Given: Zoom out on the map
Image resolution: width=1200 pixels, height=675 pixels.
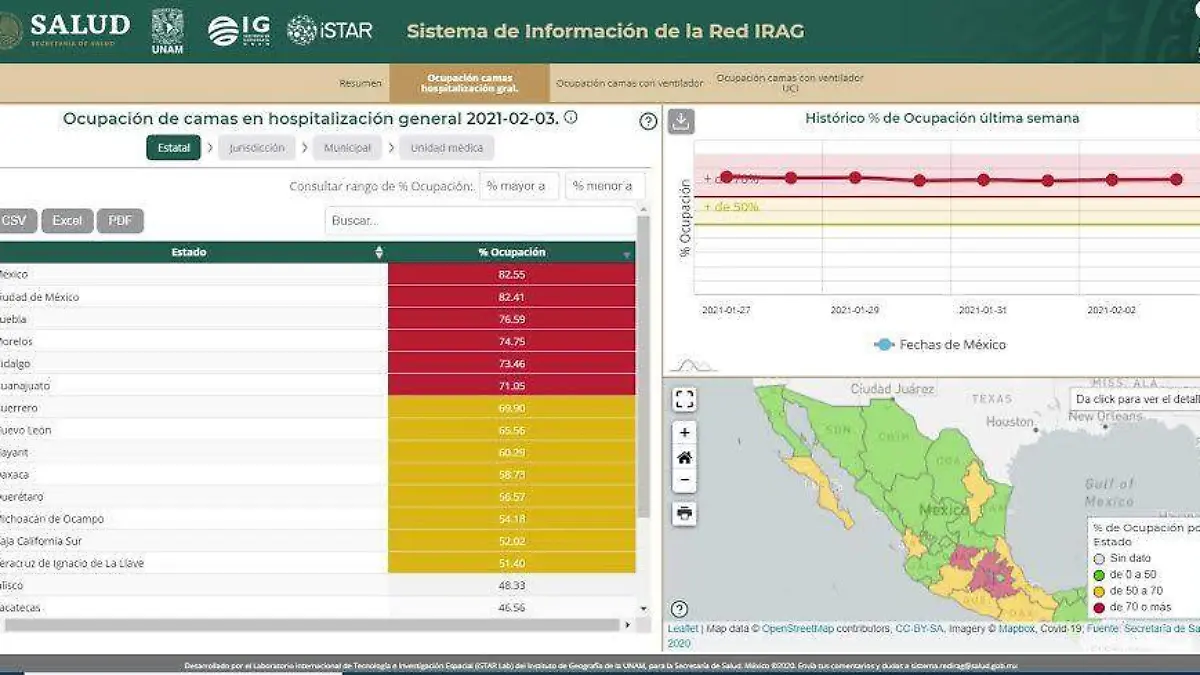Looking at the screenshot, I should 684,481.
